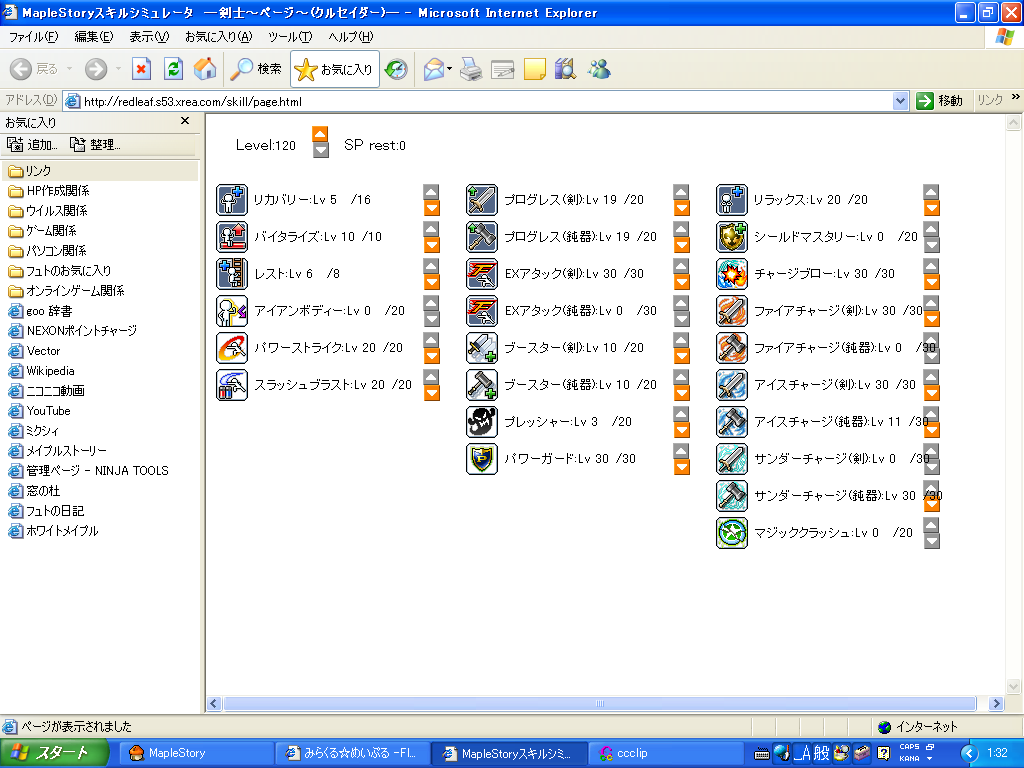The image size is (1024, 768).
Task: Click the スタート Start button
Action: [x=54, y=753]
